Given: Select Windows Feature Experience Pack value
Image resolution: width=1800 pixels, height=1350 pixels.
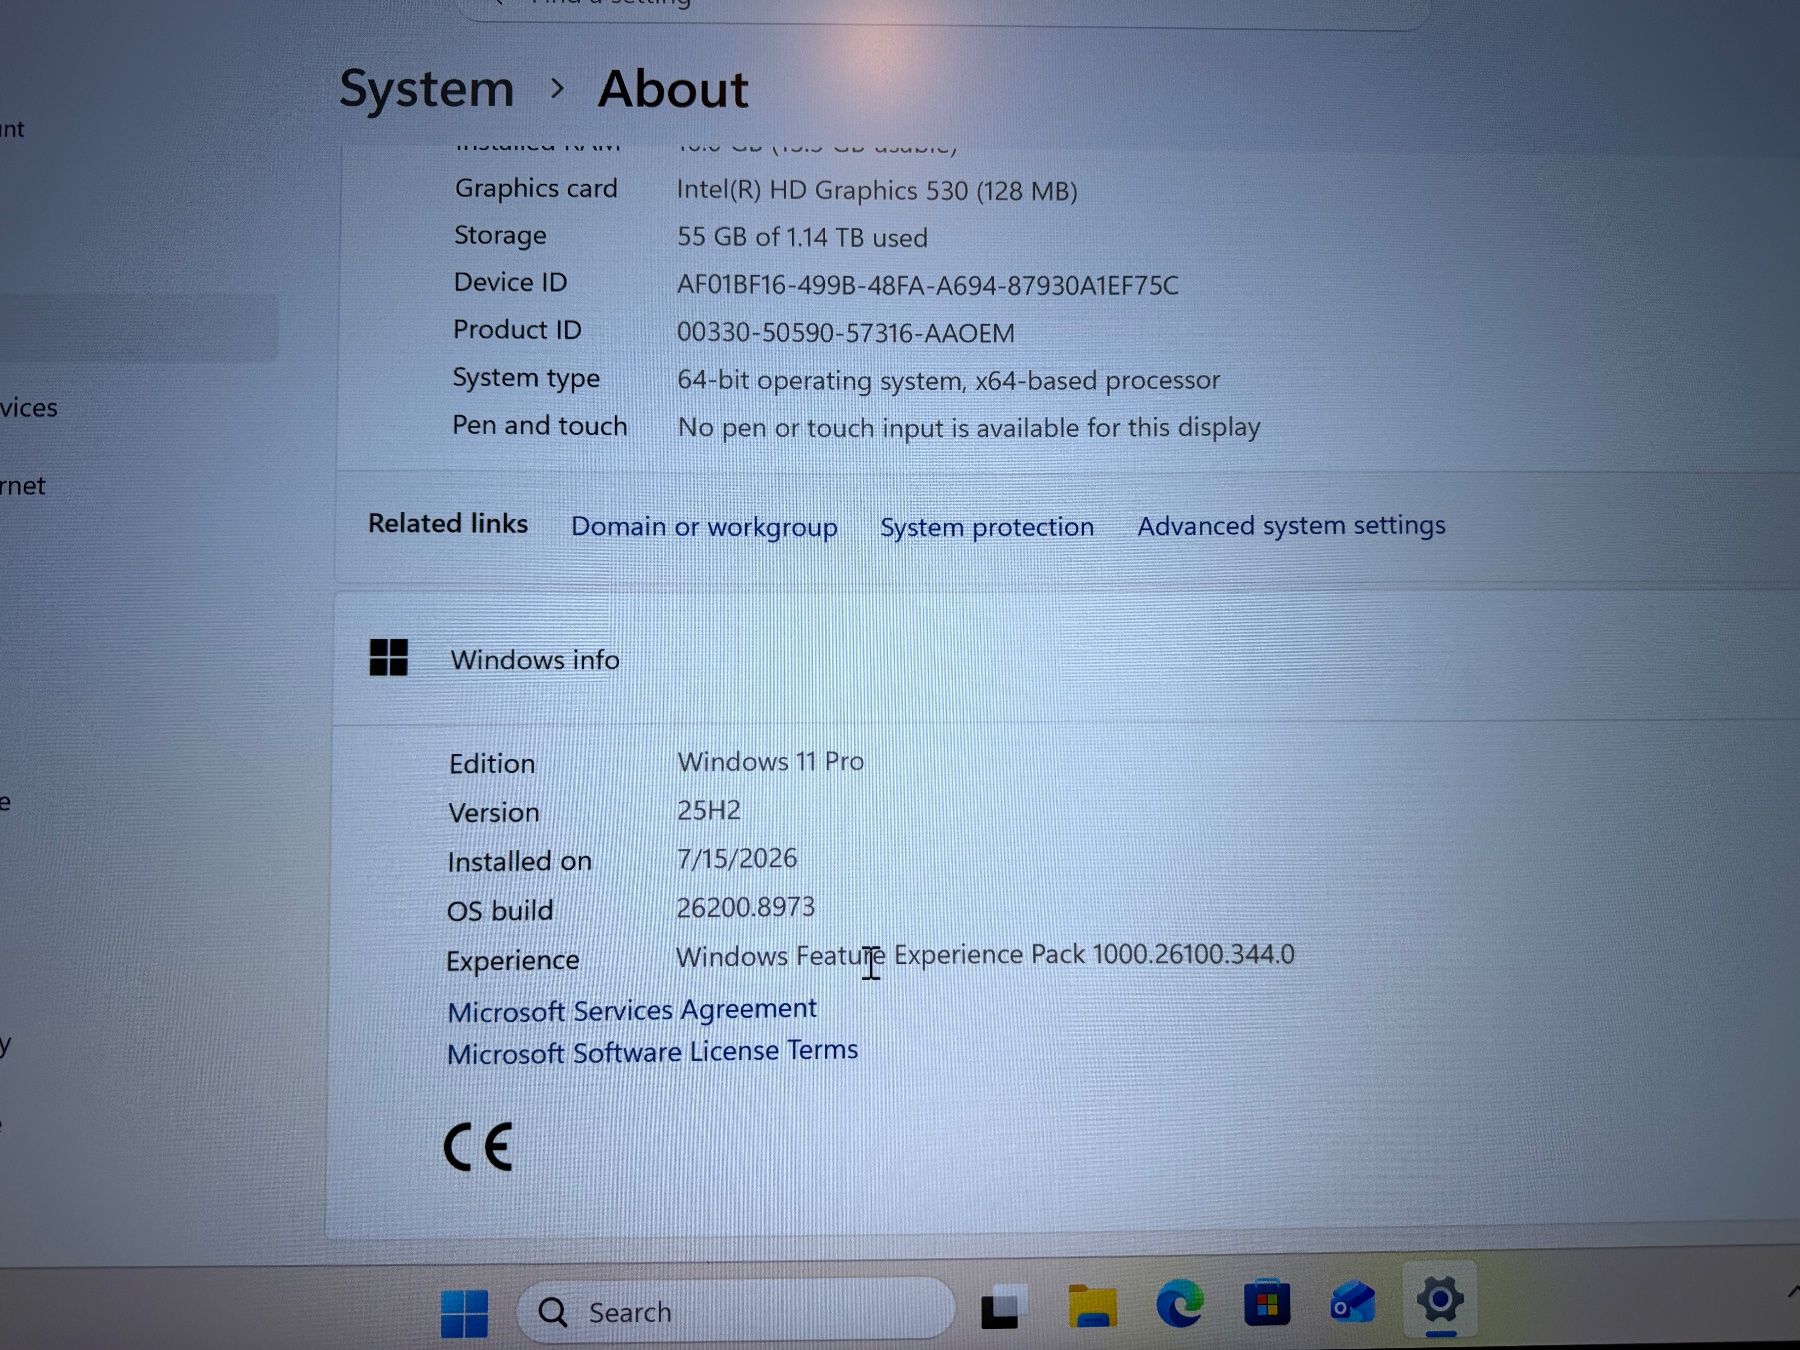Looking at the screenshot, I should pos(986,955).
